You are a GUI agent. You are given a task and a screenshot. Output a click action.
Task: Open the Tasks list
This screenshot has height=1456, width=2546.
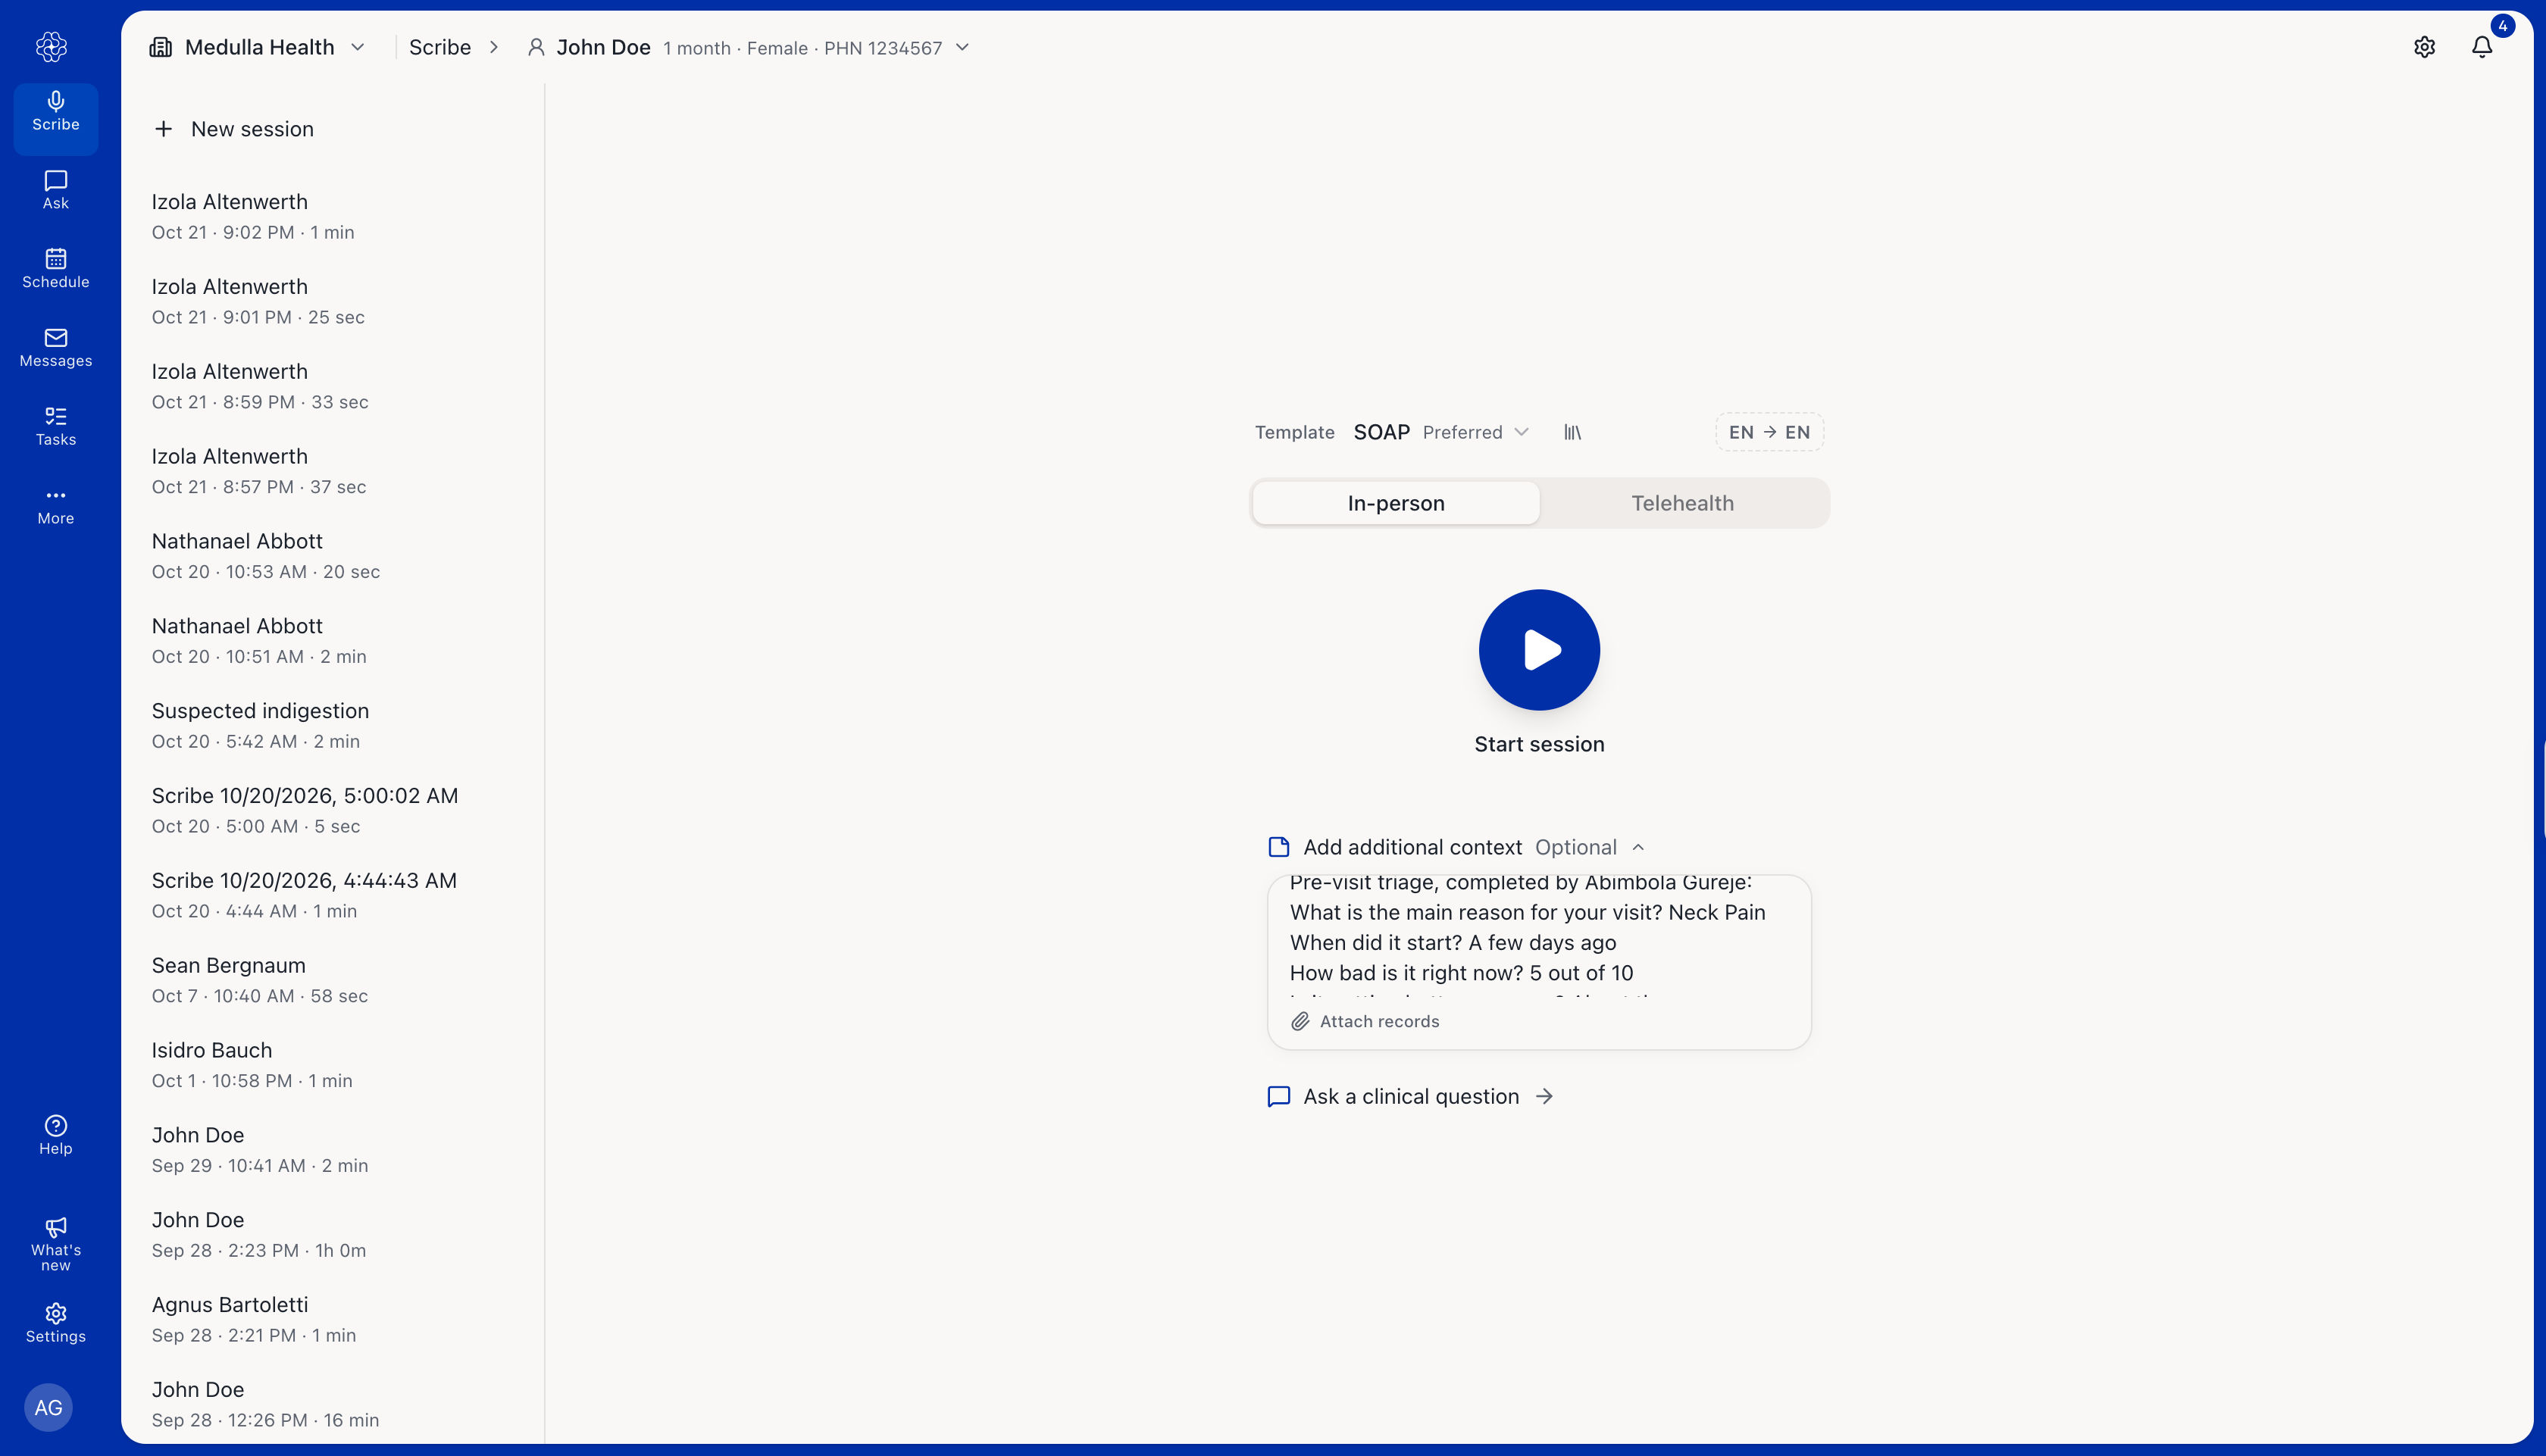pos(56,427)
